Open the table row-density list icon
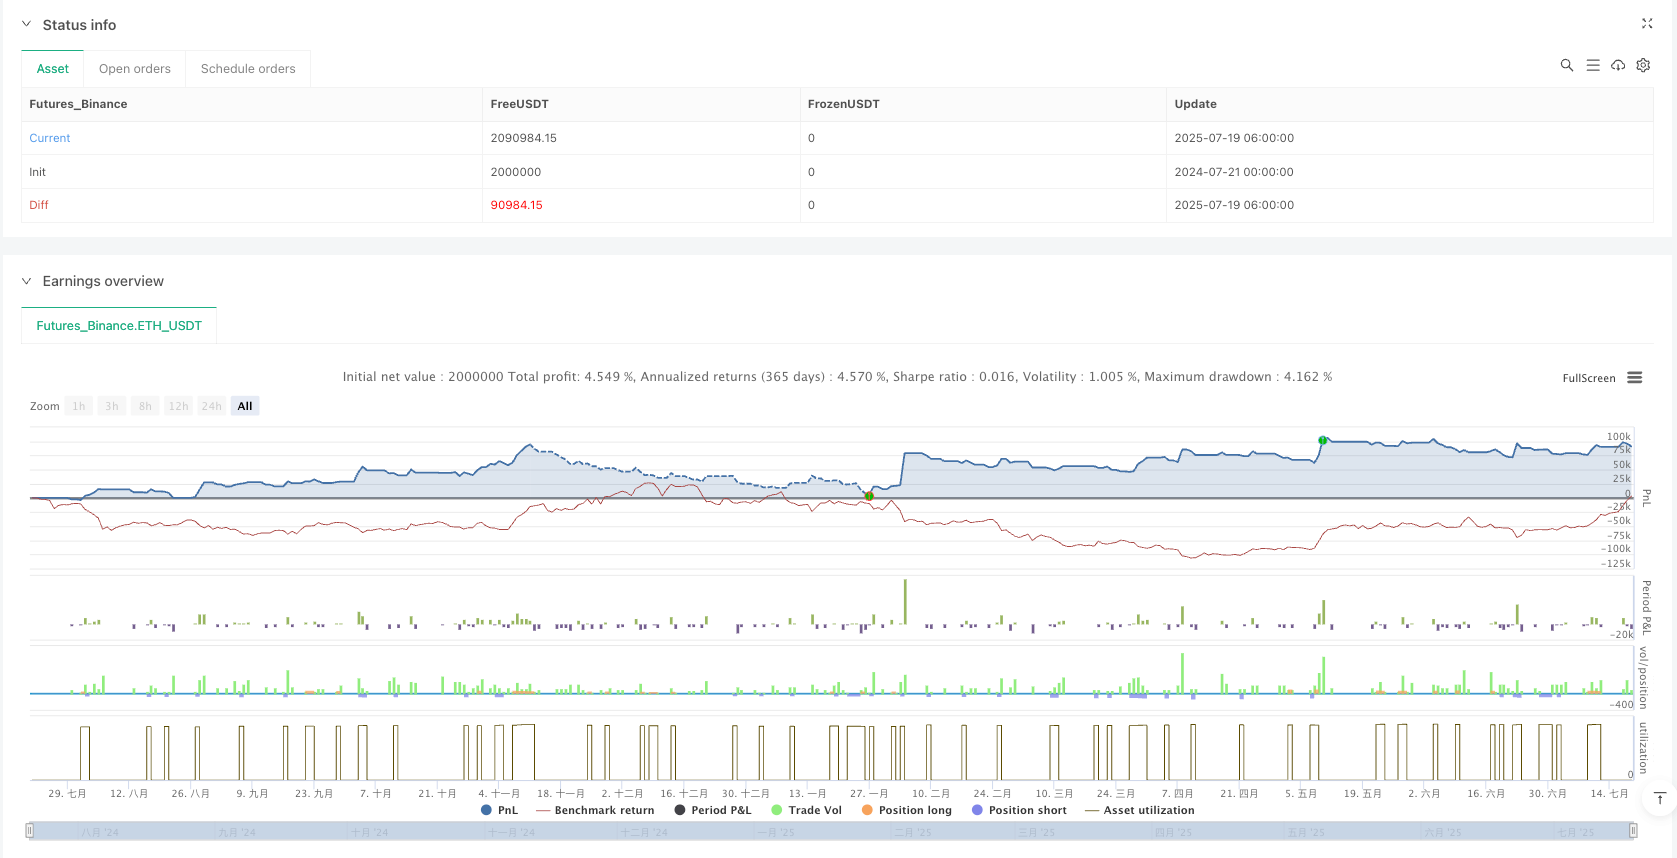Viewport: 1677px width, 858px height. [x=1593, y=65]
